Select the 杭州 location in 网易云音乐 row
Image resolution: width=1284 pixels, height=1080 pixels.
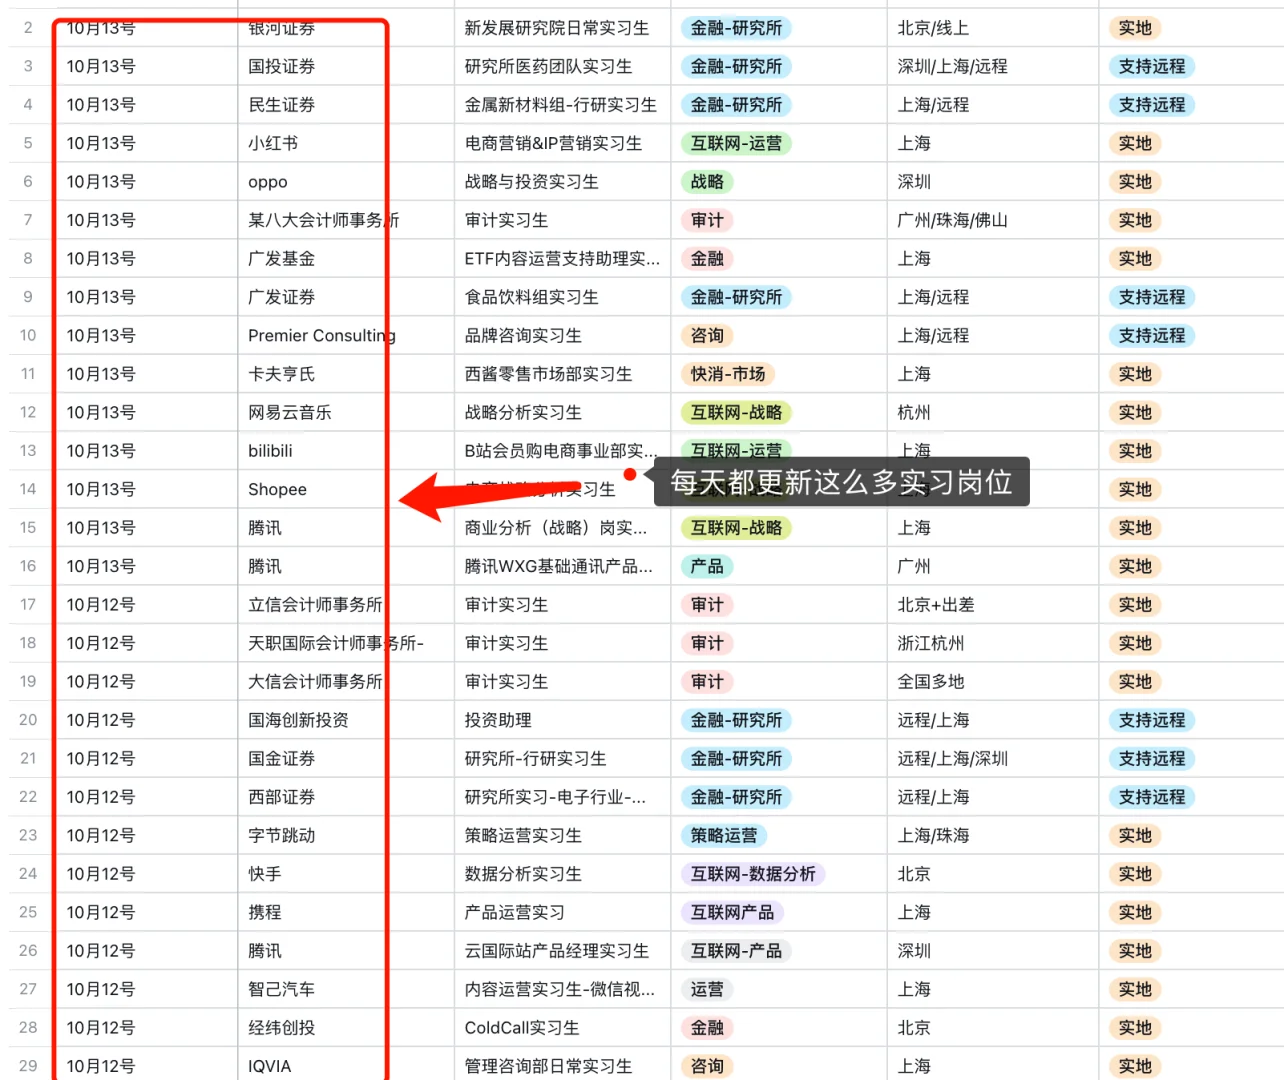[992, 413]
